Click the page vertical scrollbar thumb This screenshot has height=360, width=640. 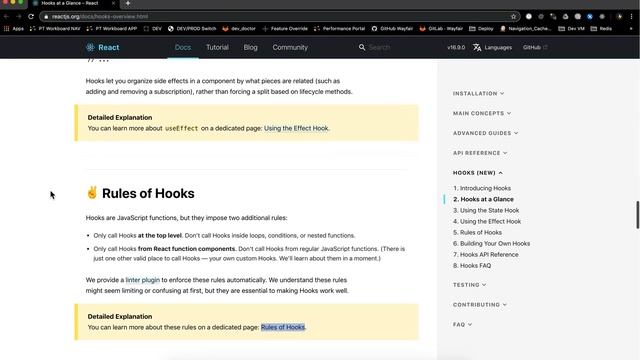tap(638, 215)
